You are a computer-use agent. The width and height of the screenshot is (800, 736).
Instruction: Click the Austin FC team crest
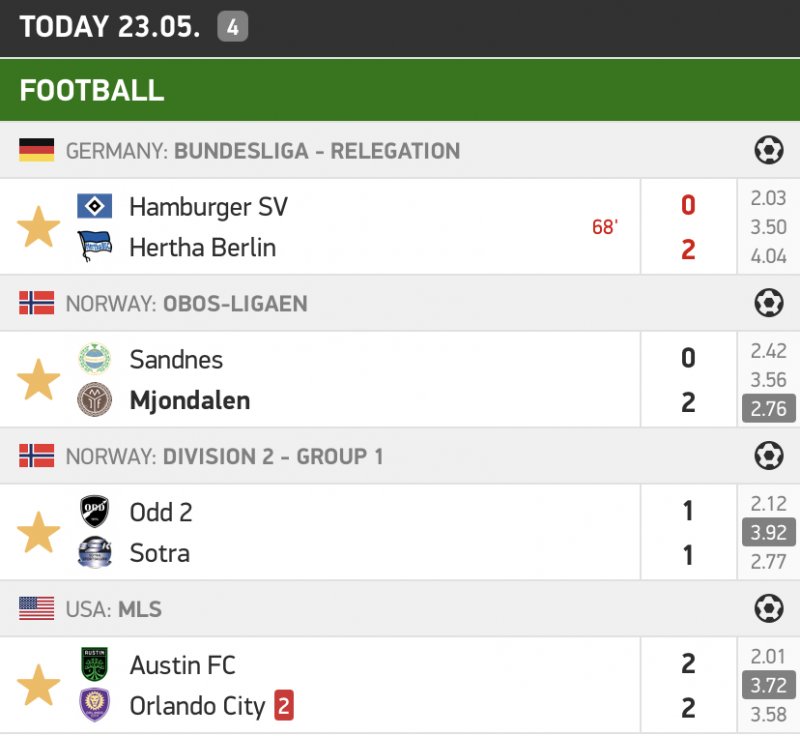[x=95, y=664]
